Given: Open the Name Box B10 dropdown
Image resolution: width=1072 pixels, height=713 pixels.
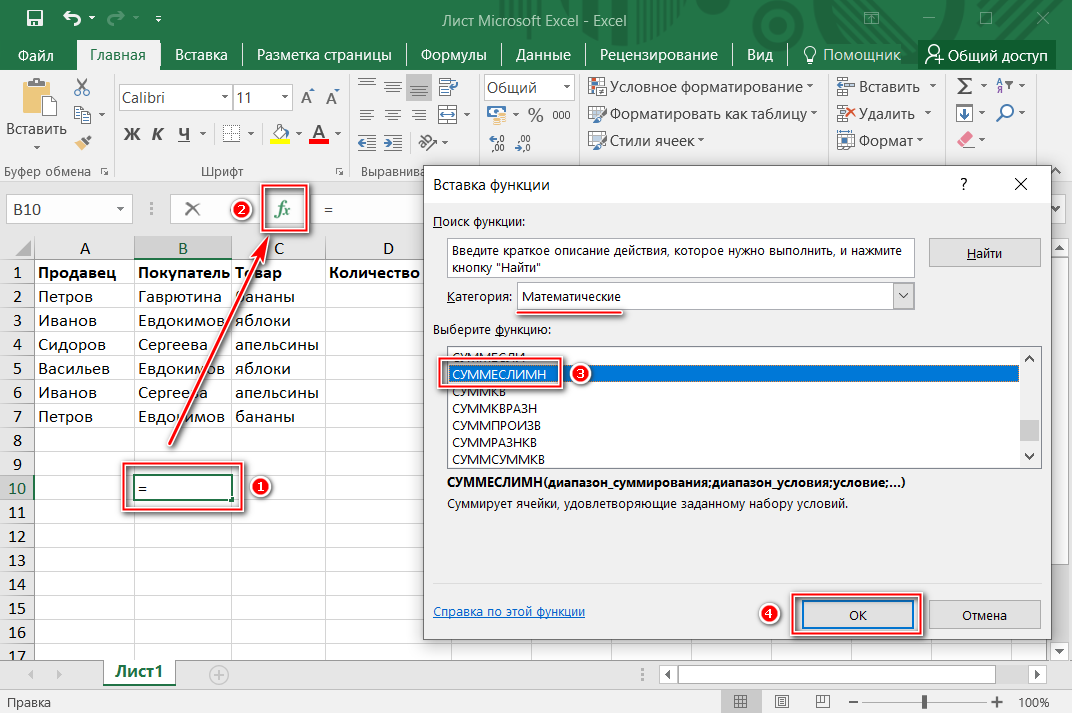Looking at the screenshot, I should pos(120,209).
